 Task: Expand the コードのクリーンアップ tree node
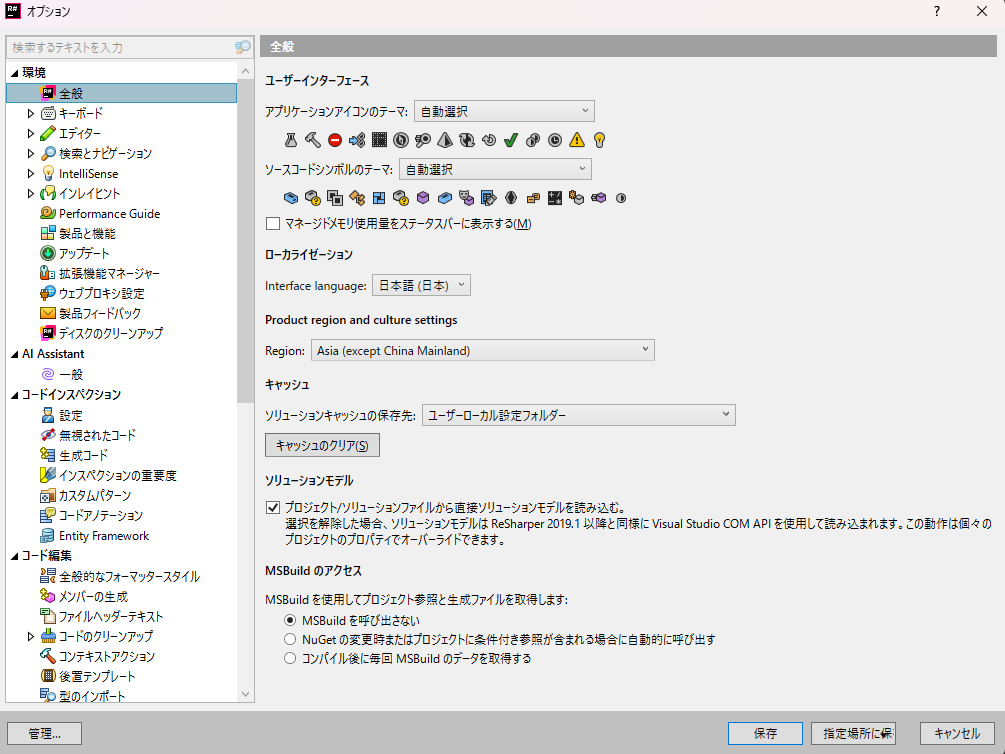[30, 636]
